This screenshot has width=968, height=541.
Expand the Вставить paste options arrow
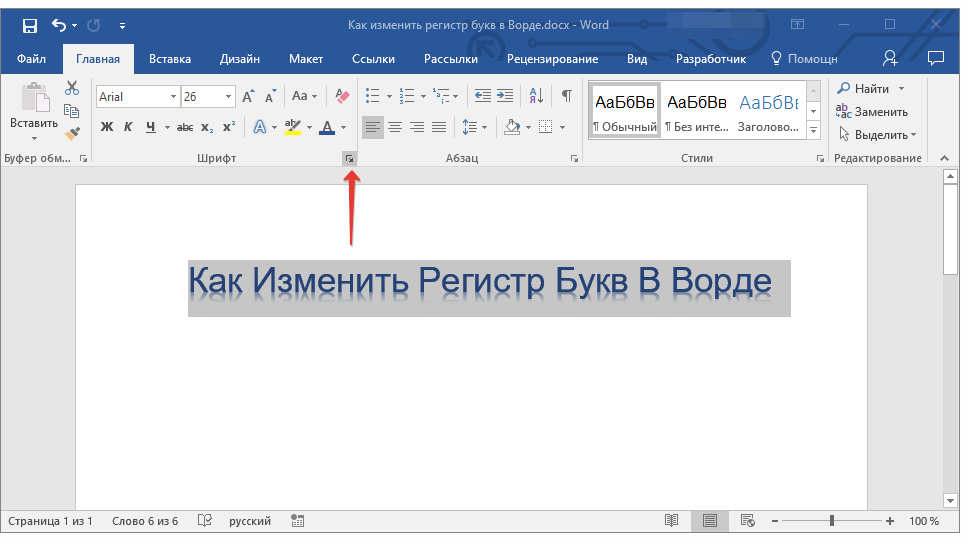coord(34,138)
